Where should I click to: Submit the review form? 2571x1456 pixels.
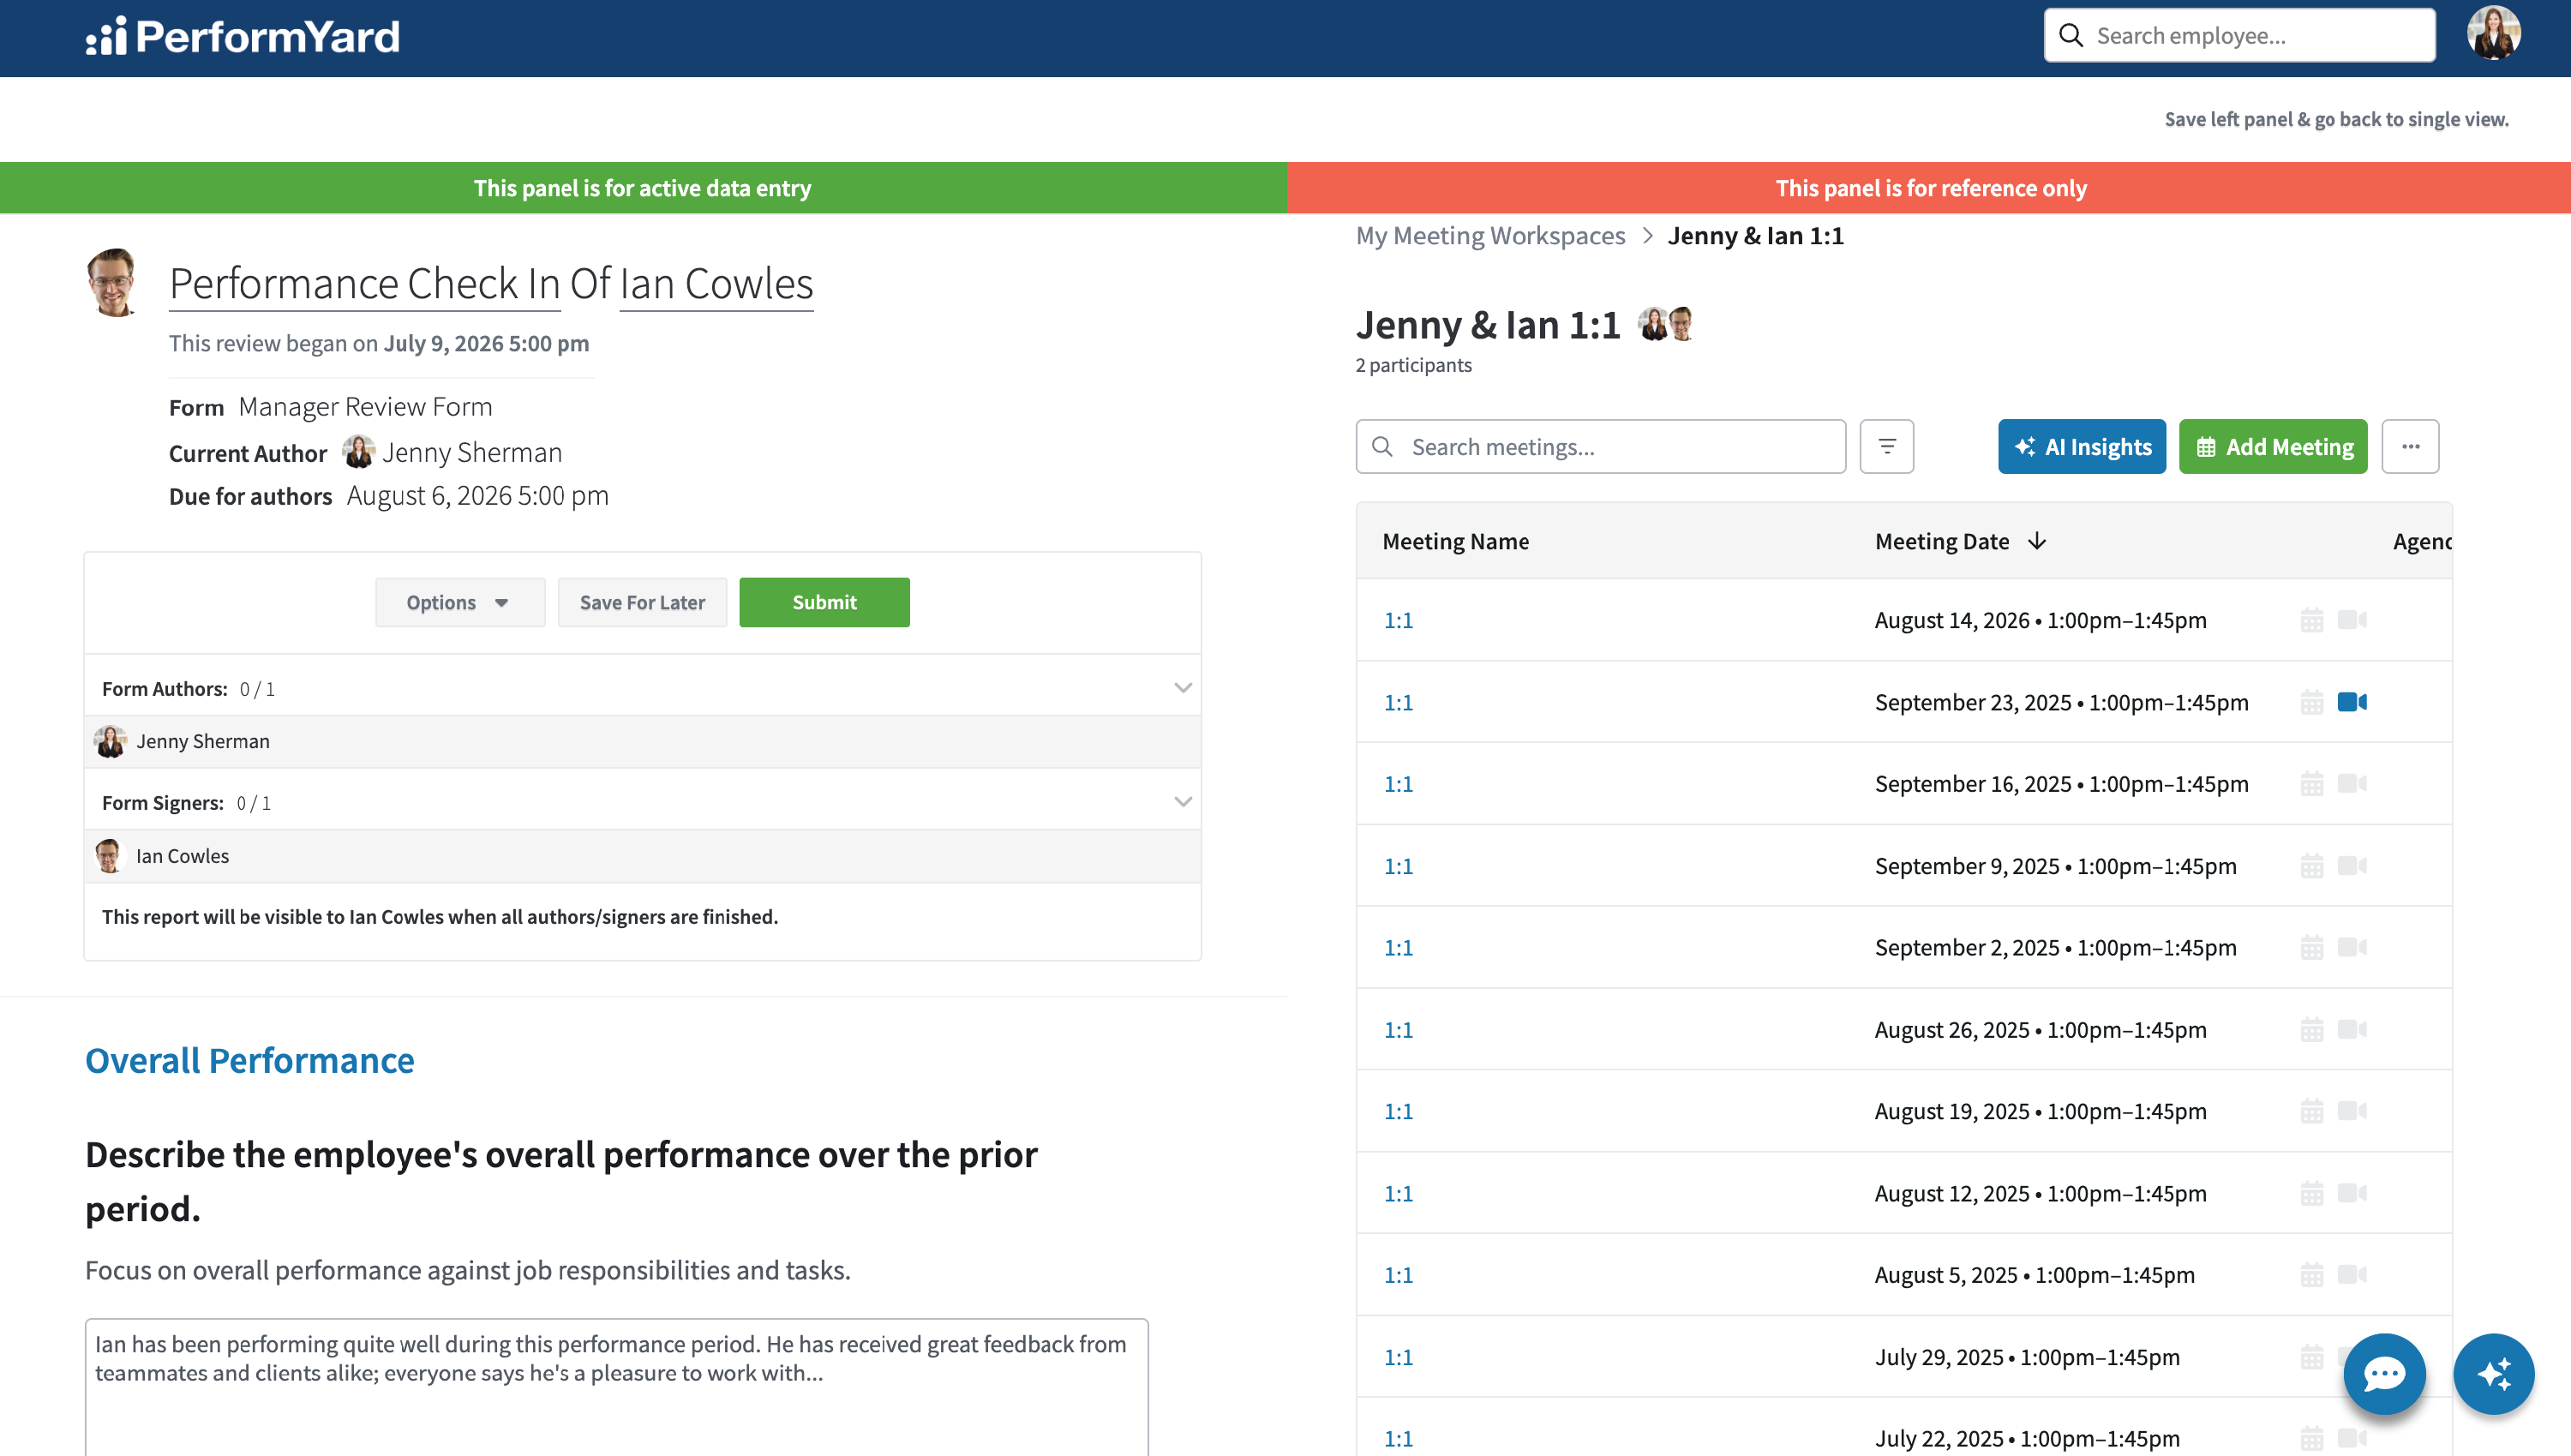tap(824, 602)
